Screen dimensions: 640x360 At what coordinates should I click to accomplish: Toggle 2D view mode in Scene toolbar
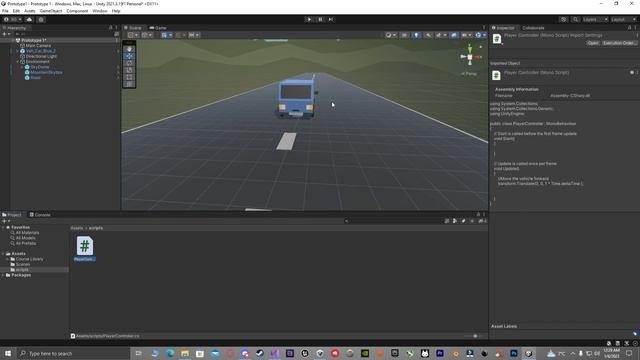click(404, 35)
